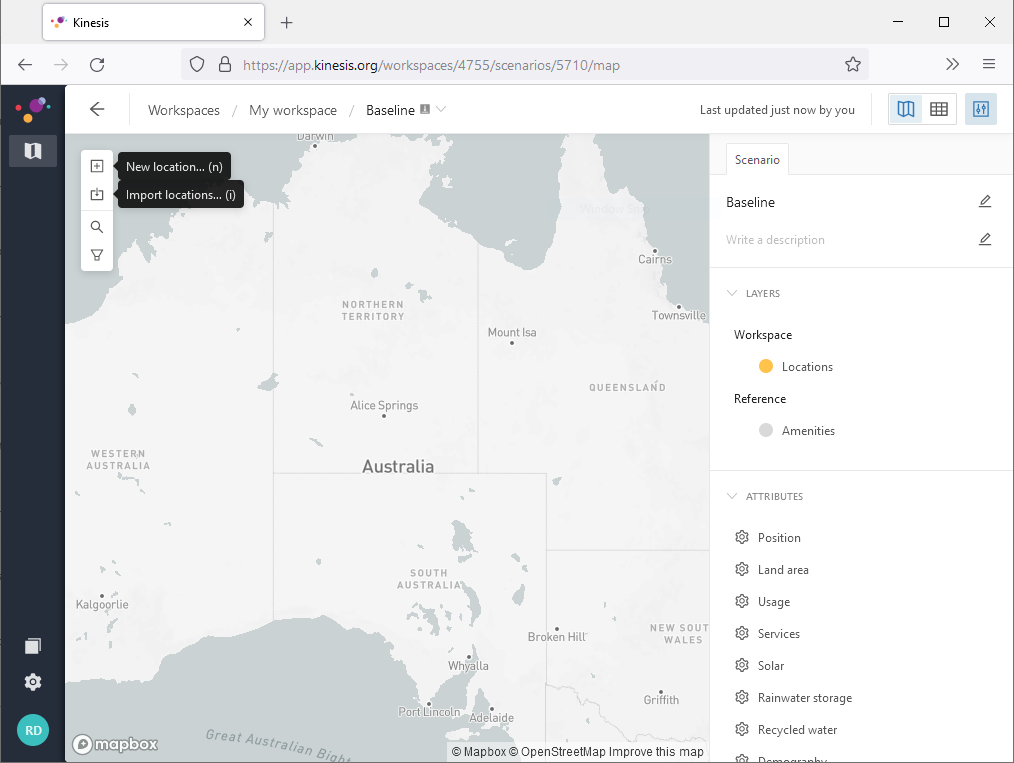Click the browser back arrow

[25, 65]
